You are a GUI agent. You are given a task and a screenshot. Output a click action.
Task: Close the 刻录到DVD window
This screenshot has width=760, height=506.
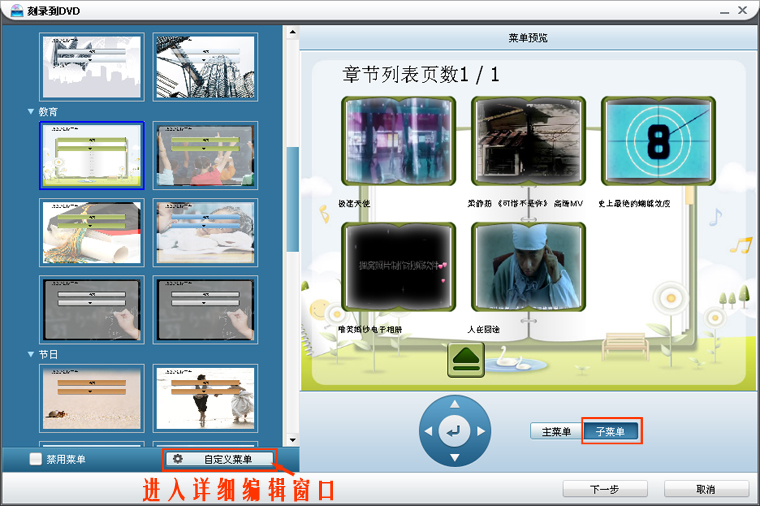pyautogui.click(x=743, y=10)
